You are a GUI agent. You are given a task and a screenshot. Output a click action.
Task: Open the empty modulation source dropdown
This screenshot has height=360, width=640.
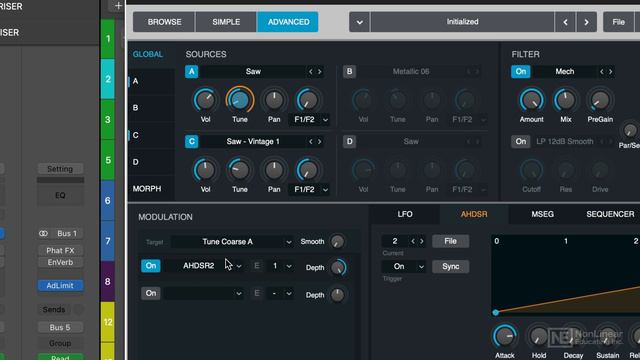click(204, 293)
